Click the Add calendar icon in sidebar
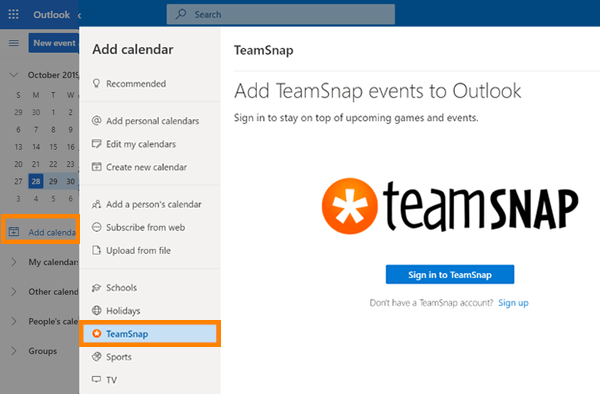The width and height of the screenshot is (600, 394). (x=14, y=232)
